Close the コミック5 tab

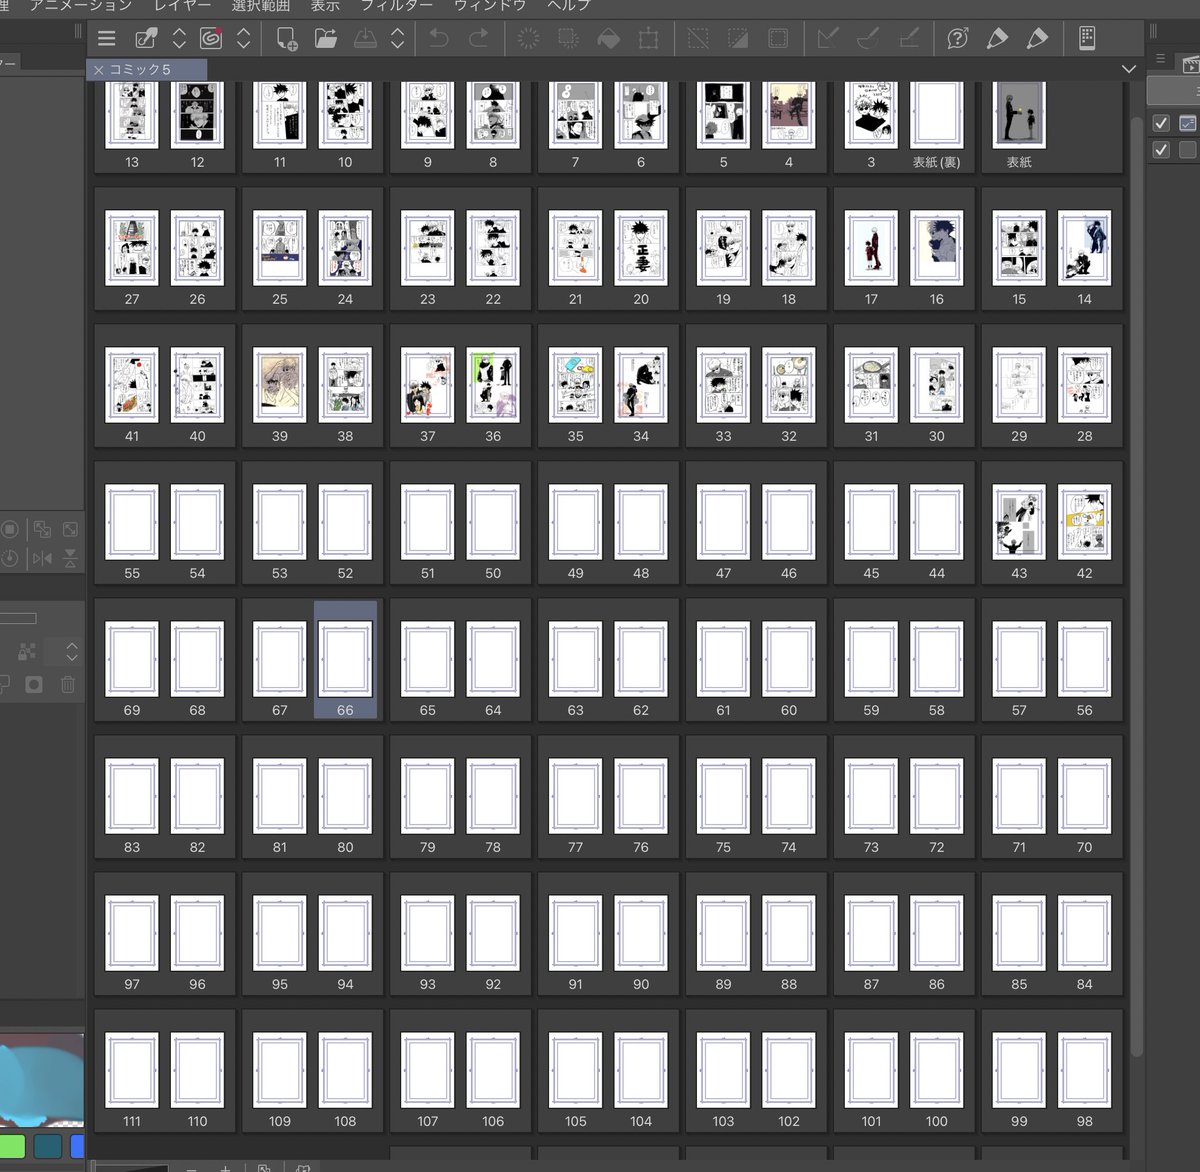98,70
